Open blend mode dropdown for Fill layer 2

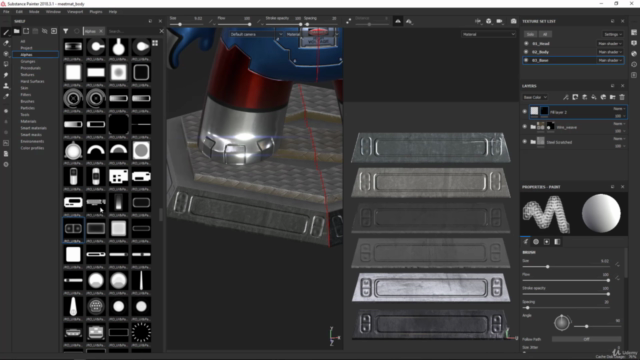tap(619, 109)
